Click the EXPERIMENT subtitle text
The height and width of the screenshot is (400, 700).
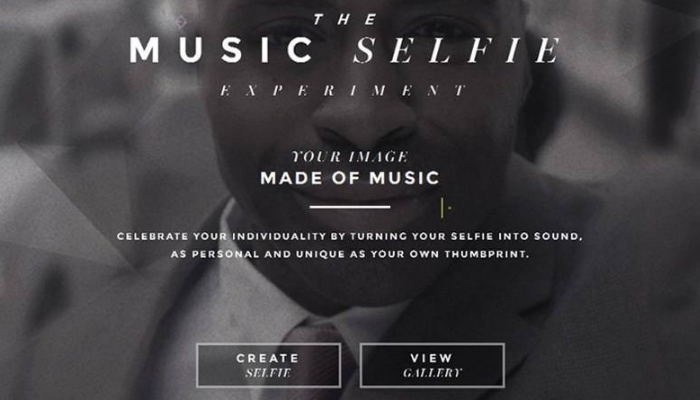tap(343, 91)
